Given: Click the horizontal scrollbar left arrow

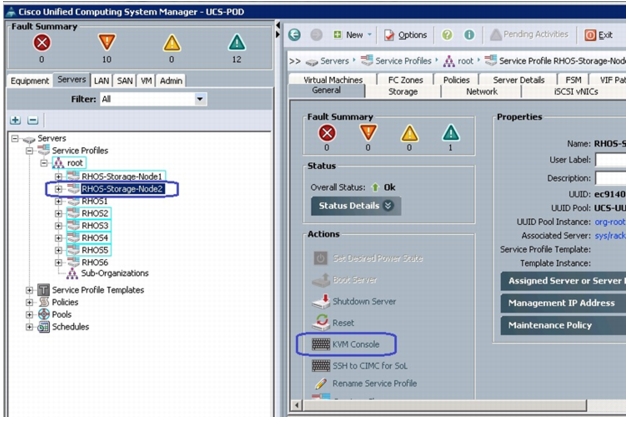Looking at the screenshot, I should click(x=297, y=405).
